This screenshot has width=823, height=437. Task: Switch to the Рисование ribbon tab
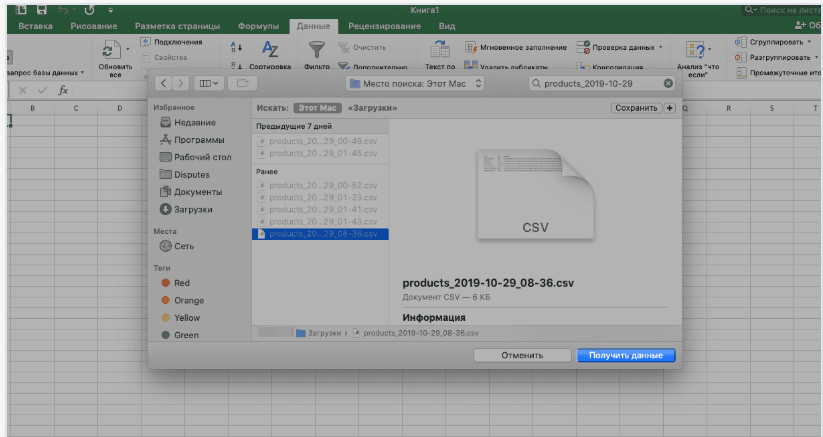point(94,26)
